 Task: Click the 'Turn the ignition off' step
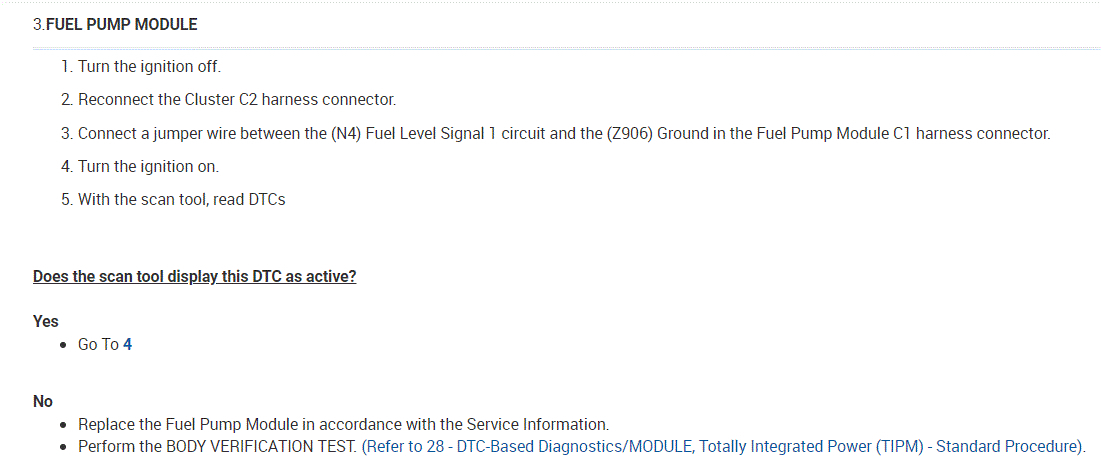click(x=149, y=67)
